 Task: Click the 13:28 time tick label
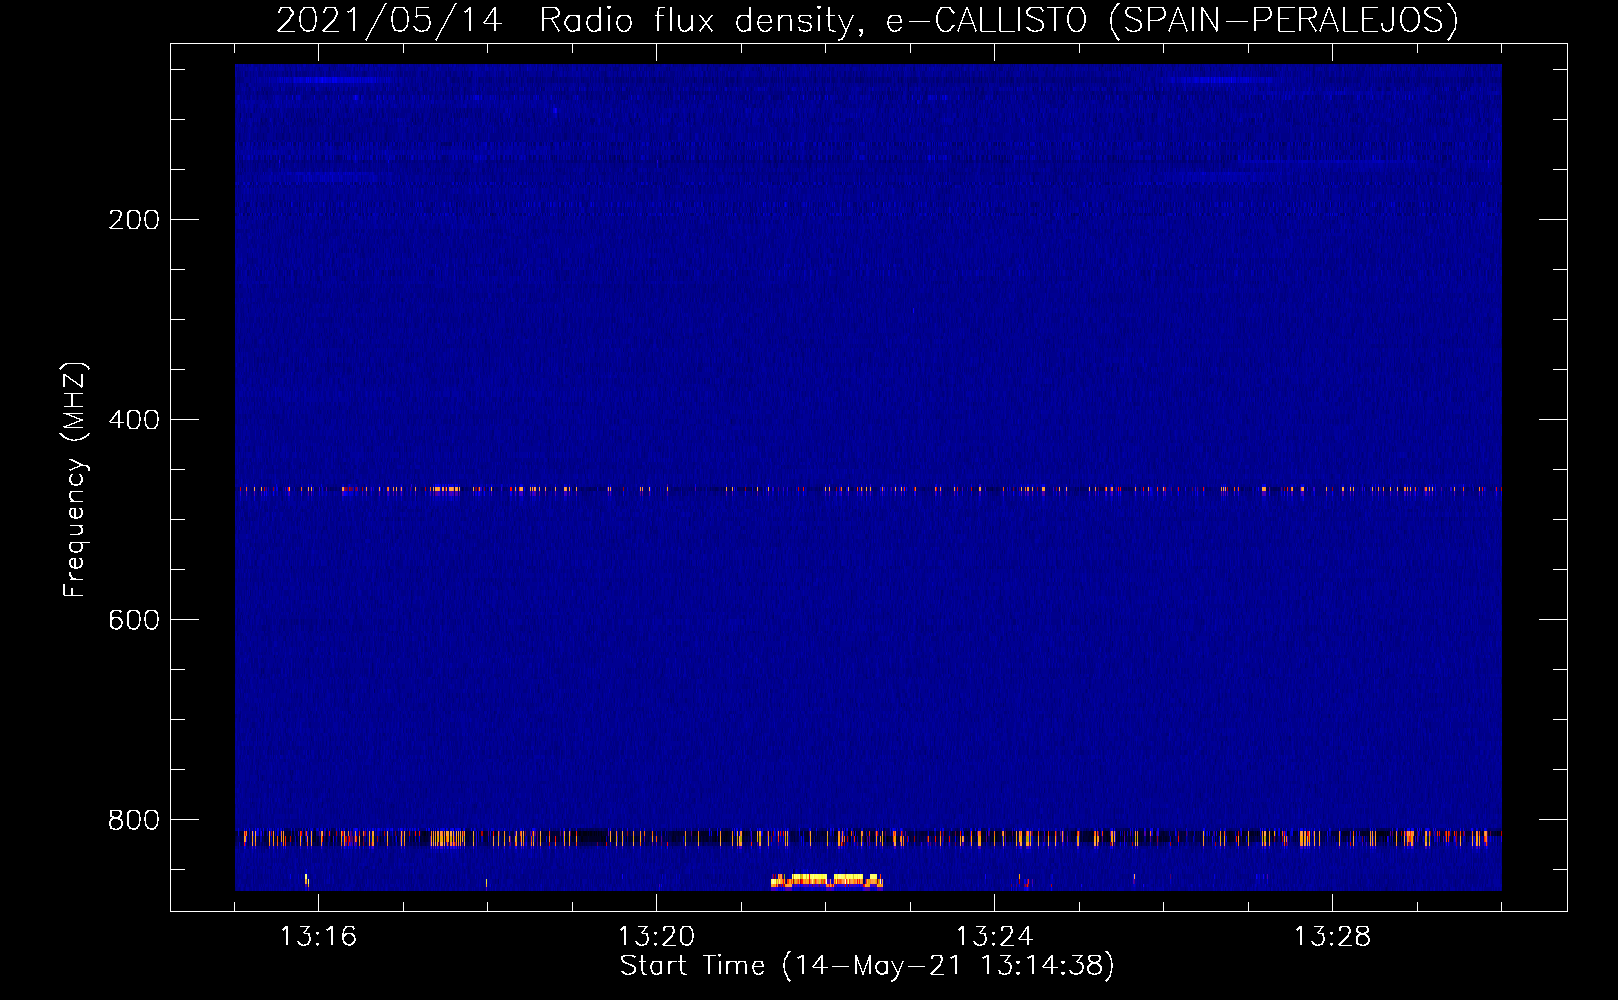click(x=1332, y=936)
